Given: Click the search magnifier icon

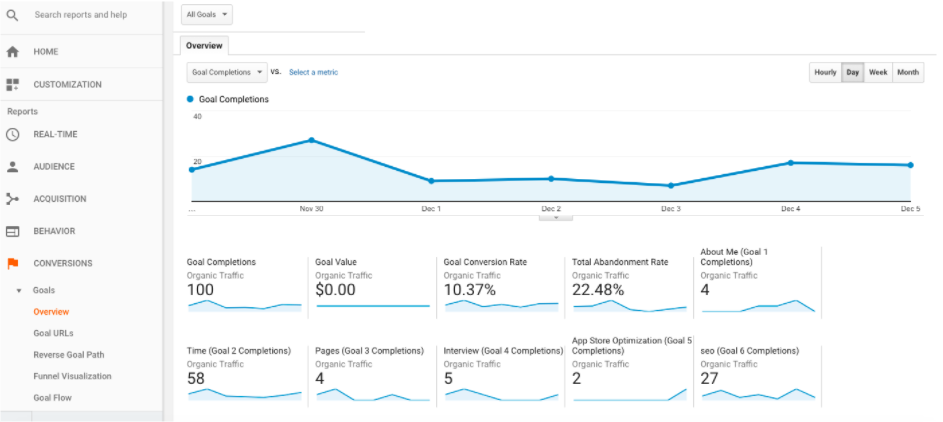Looking at the screenshot, I should point(13,16).
